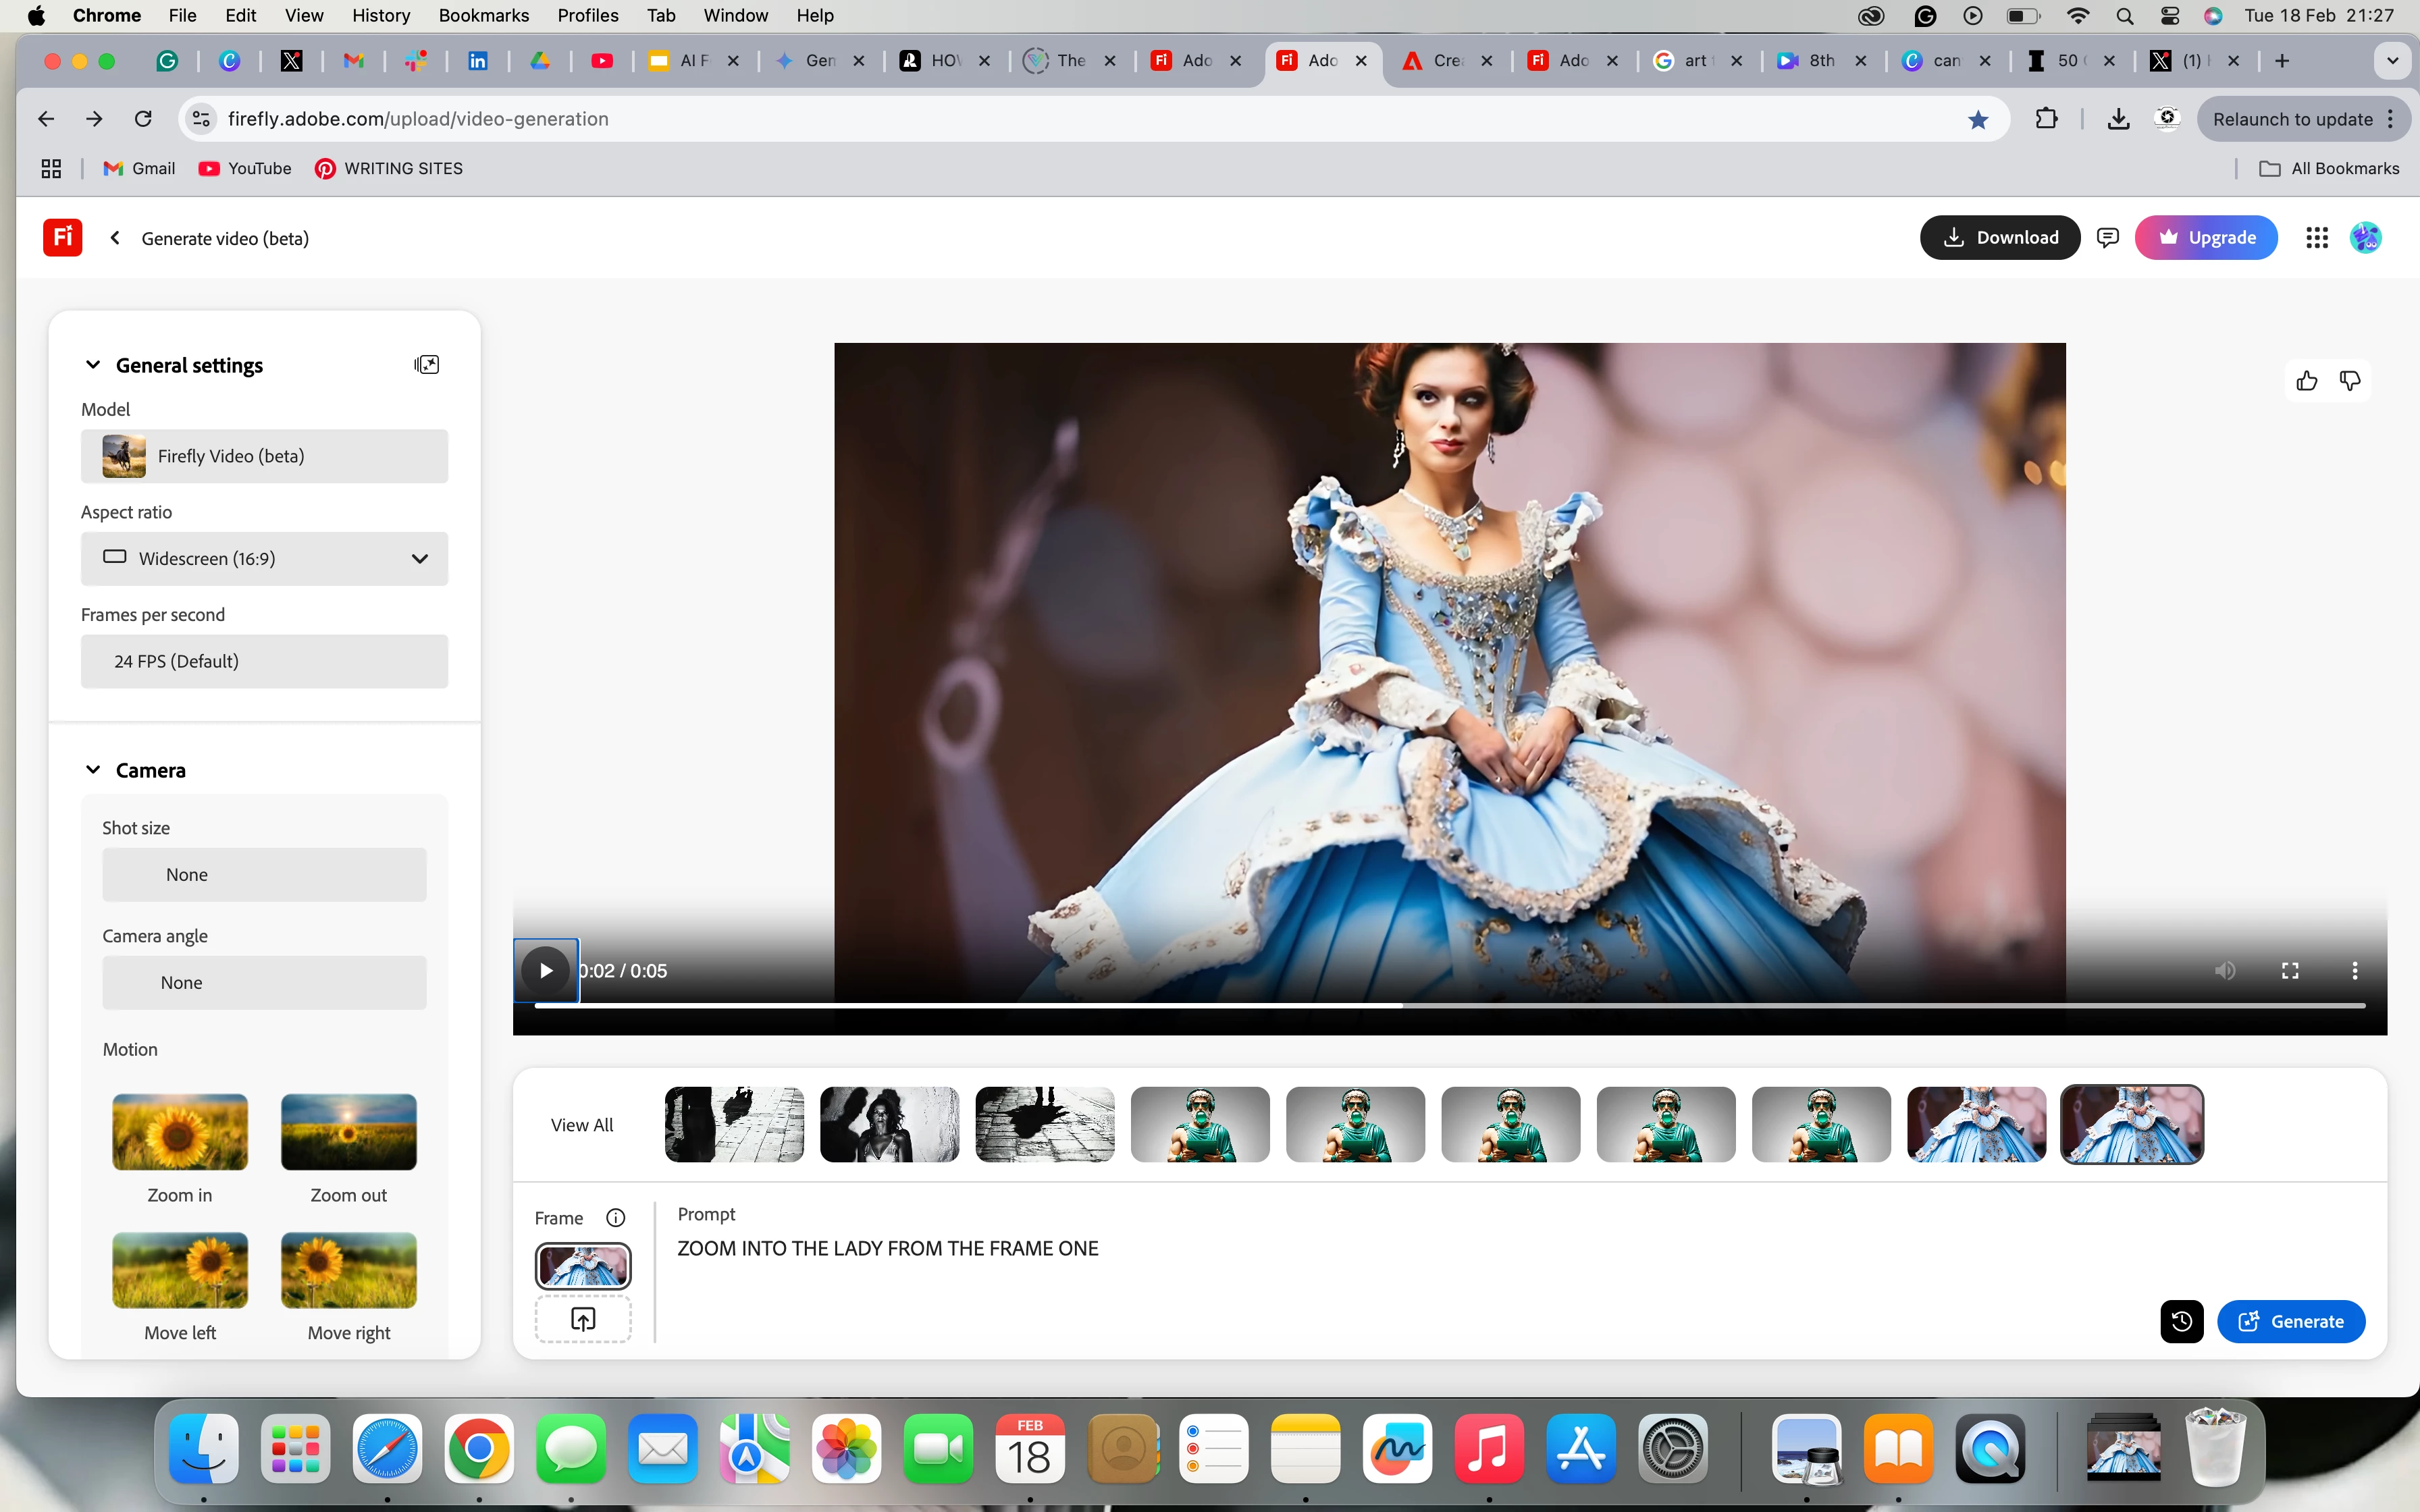Collapse the Camera section
Viewport: 2420px width, 1512px height.
(93, 770)
